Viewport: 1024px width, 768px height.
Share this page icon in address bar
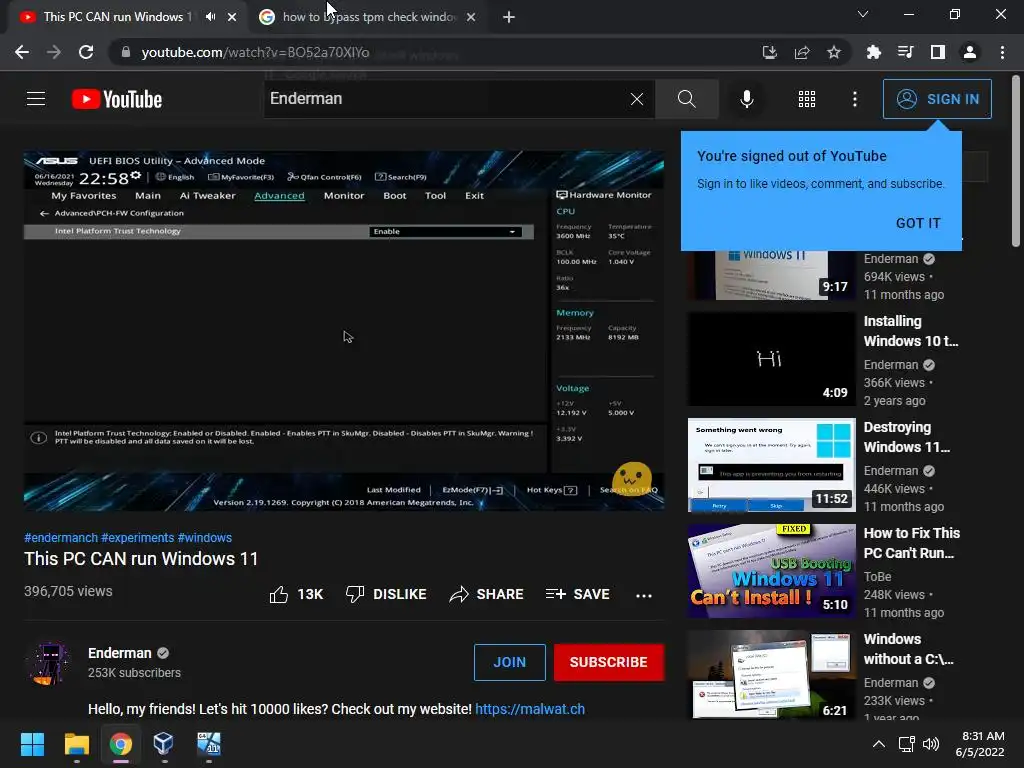point(802,52)
